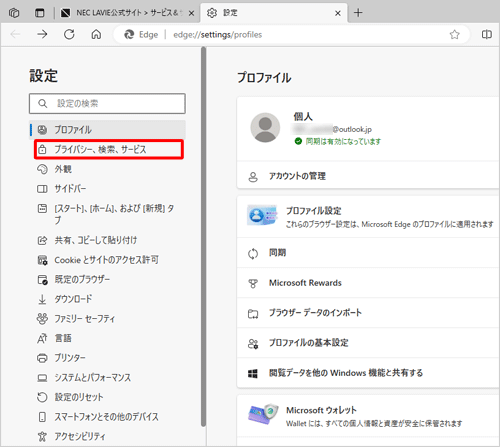Click the download arrow icon
Image resolution: width=500 pixels, height=447 pixels.
pyautogui.click(x=42, y=299)
